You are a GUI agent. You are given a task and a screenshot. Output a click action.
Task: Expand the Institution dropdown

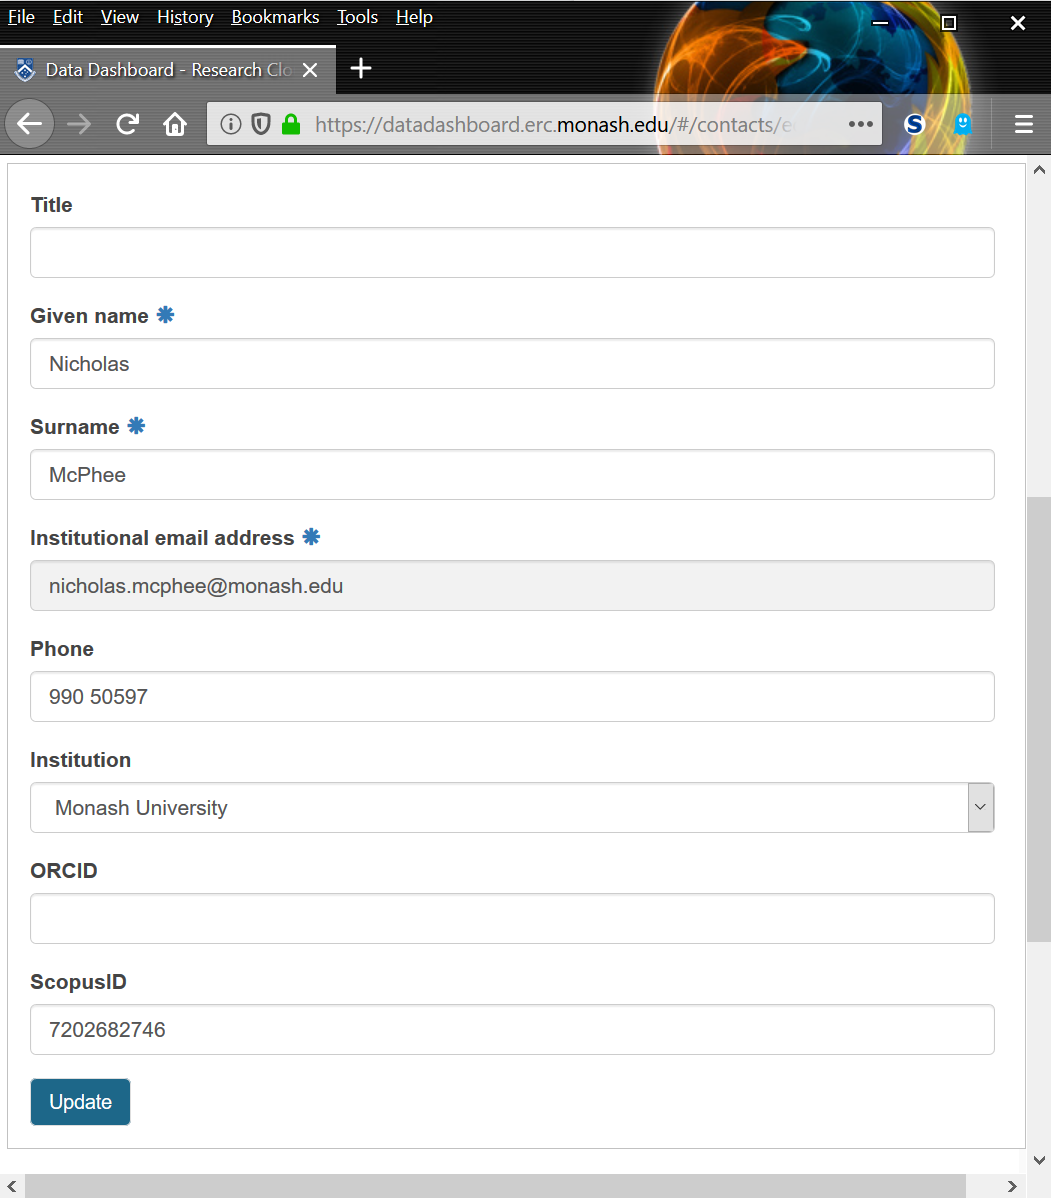point(980,807)
